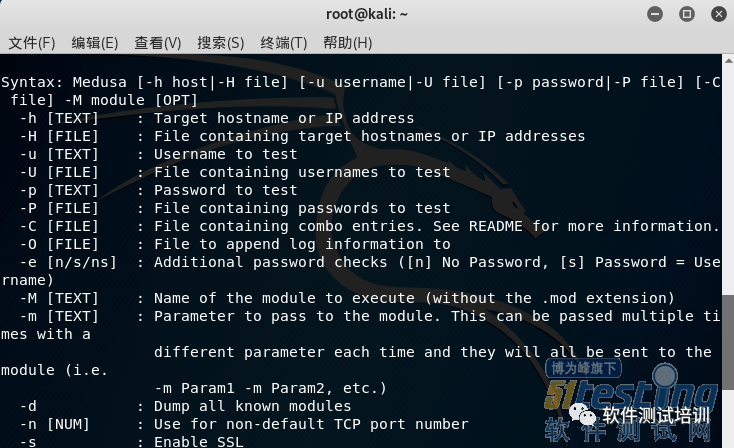Image resolution: width=734 pixels, height=448 pixels.
Task: Open the 帮助(H) menu
Action: pyautogui.click(x=347, y=43)
